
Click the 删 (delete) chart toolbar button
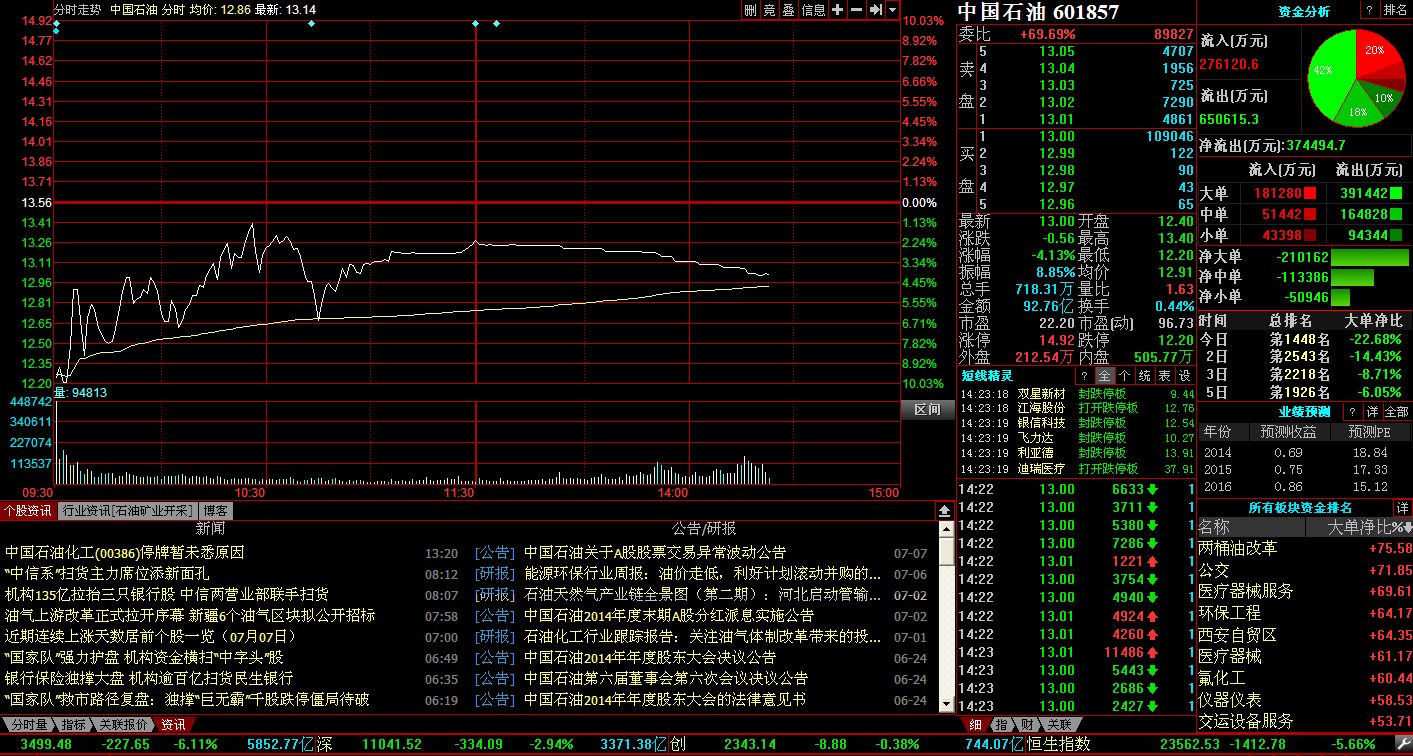pos(750,10)
